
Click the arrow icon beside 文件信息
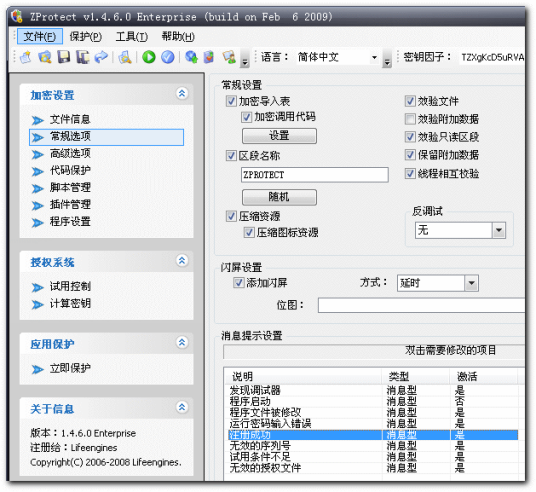(x=38, y=120)
